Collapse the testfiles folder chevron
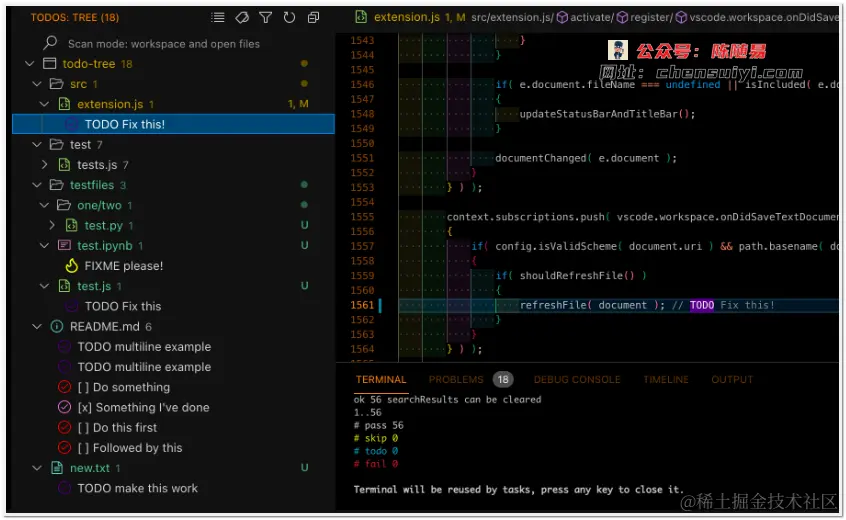846x520 pixels. pyautogui.click(x=37, y=185)
